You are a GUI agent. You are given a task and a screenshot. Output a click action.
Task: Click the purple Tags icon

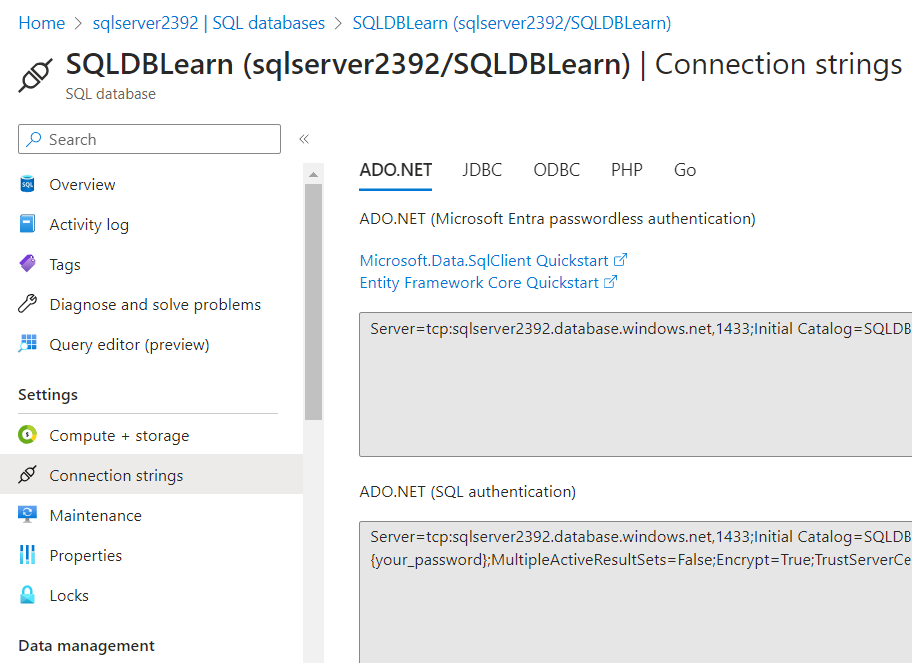click(x=27, y=263)
